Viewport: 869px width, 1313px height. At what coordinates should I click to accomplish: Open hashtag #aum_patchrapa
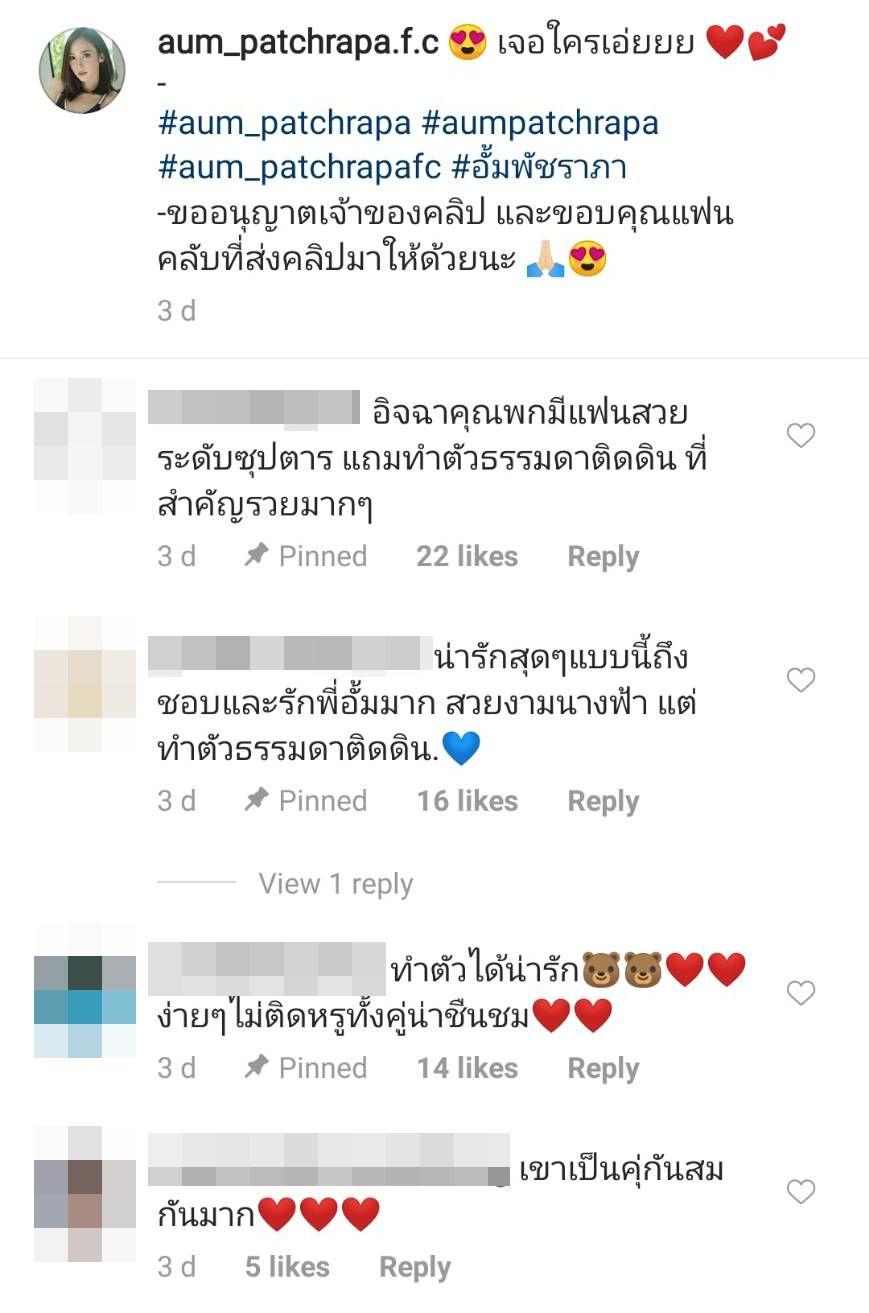285,124
